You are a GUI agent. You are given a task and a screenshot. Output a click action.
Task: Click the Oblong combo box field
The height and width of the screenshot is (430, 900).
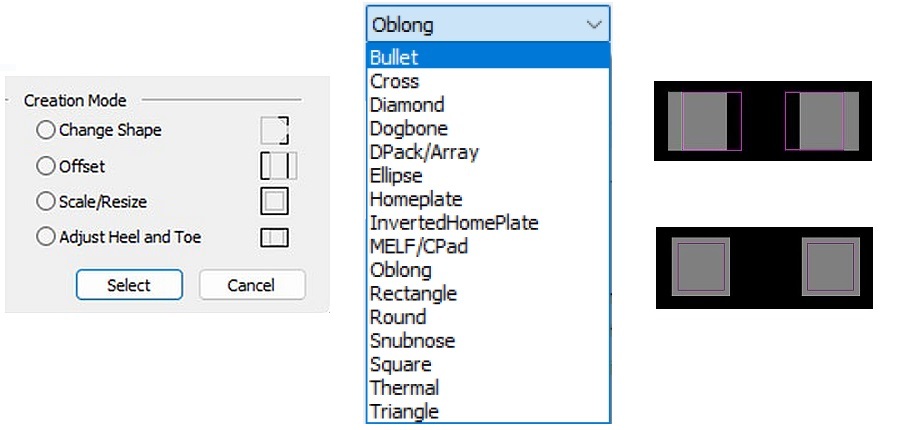tap(488, 24)
